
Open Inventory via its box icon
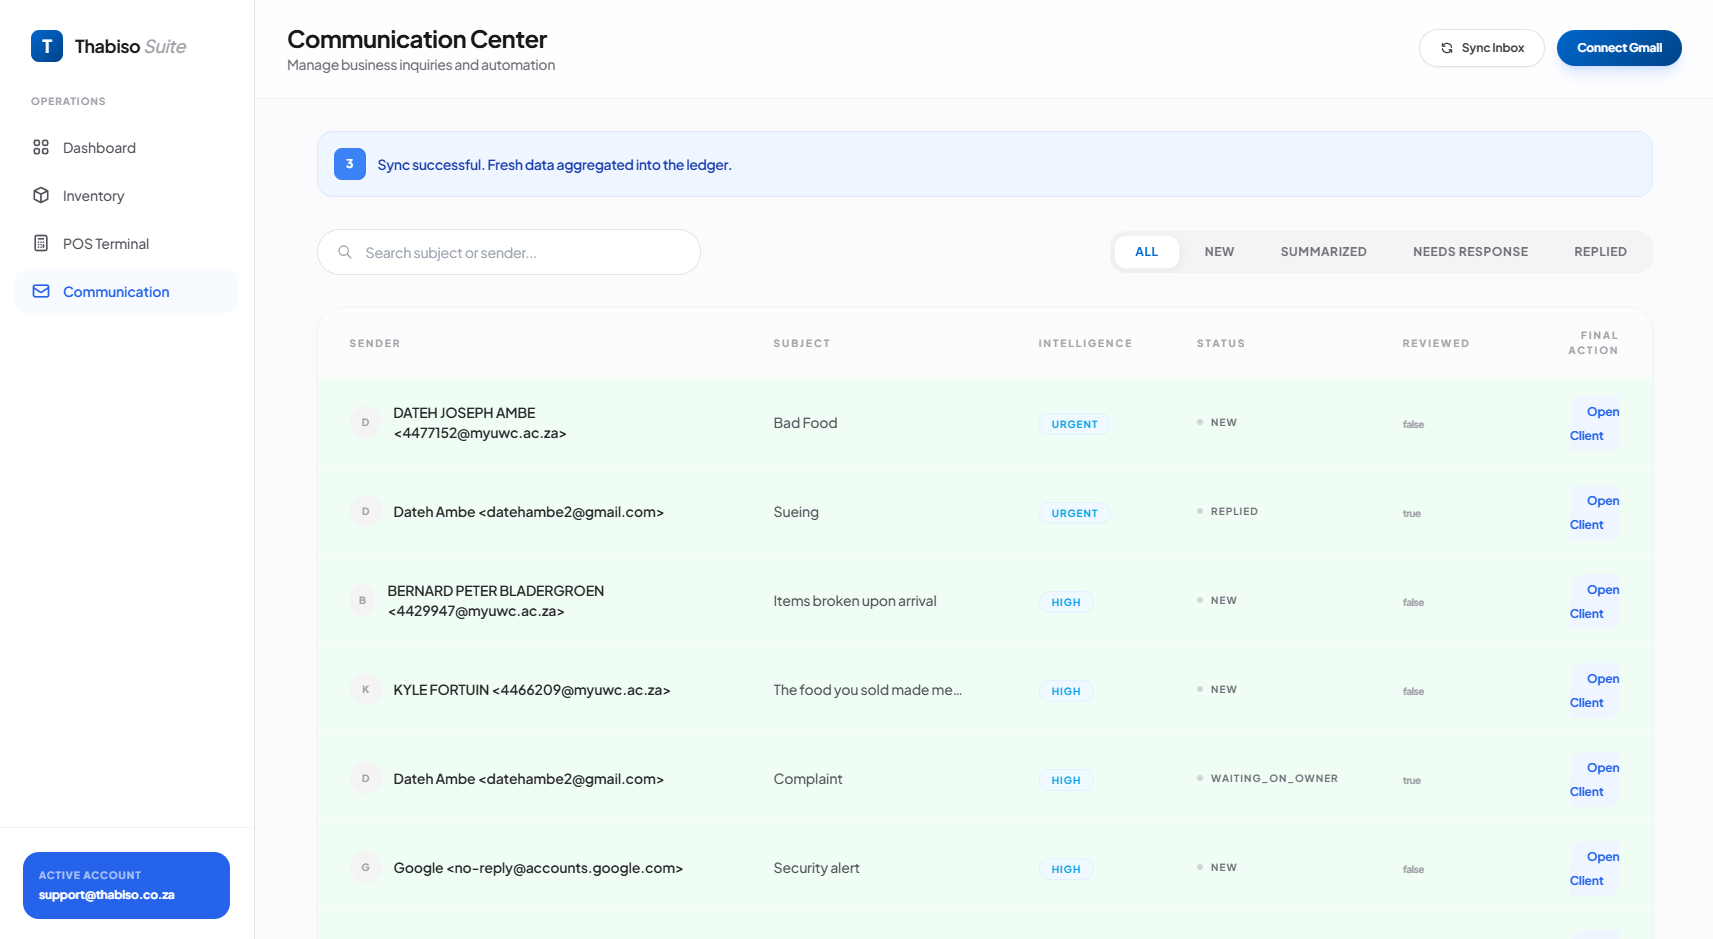(x=41, y=195)
